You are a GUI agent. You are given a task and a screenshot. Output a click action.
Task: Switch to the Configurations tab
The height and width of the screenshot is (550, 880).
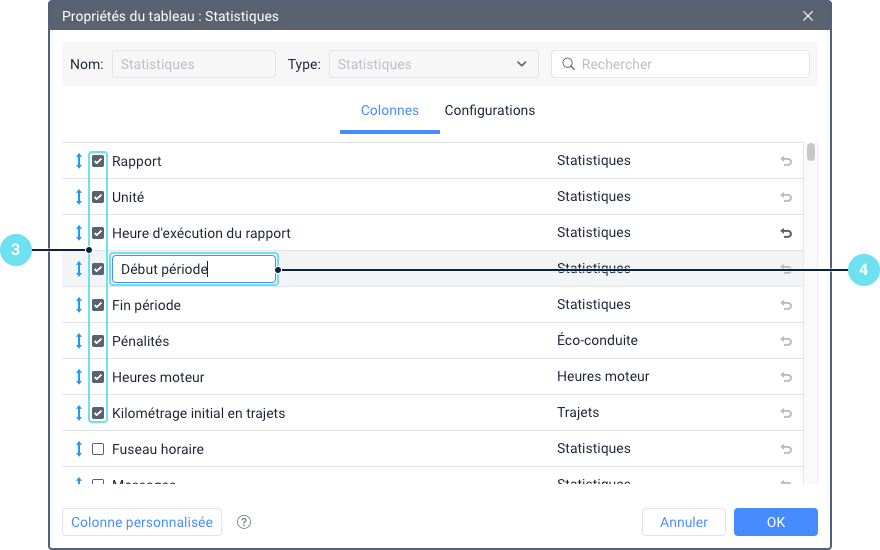click(490, 111)
